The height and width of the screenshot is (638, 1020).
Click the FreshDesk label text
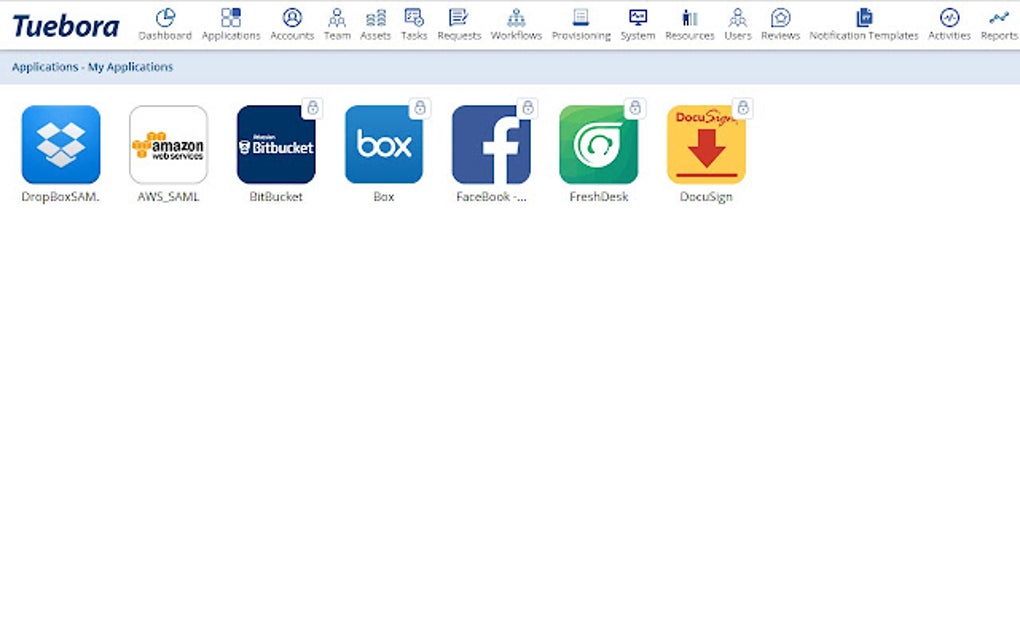click(598, 196)
